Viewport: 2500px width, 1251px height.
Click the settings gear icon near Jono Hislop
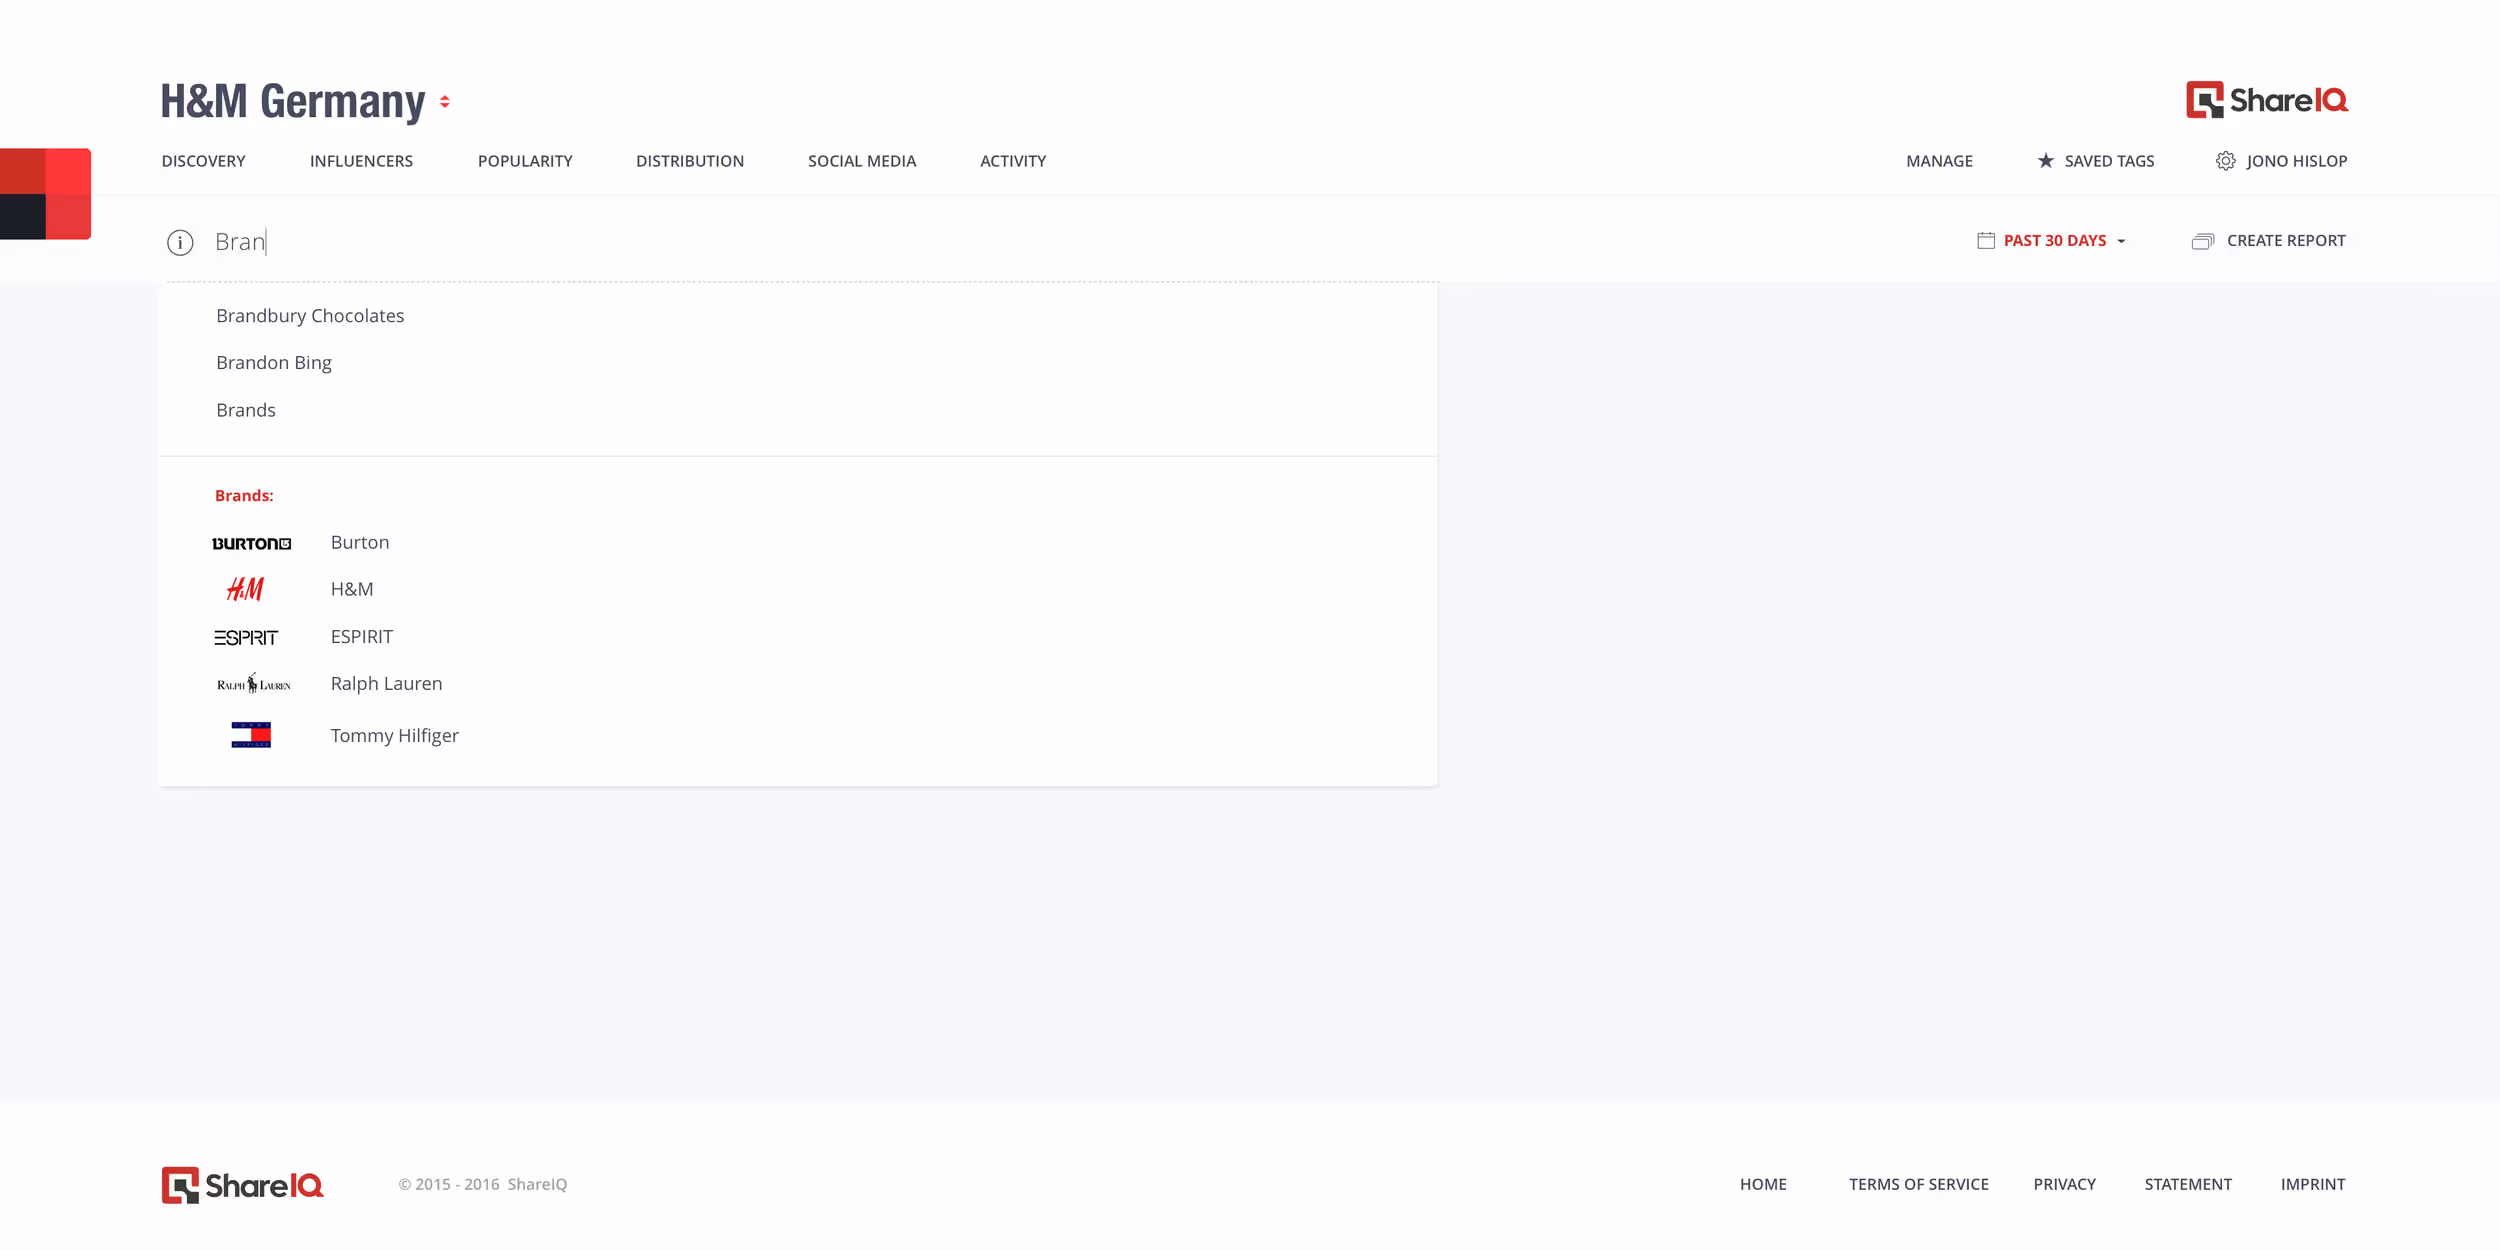coord(2225,161)
